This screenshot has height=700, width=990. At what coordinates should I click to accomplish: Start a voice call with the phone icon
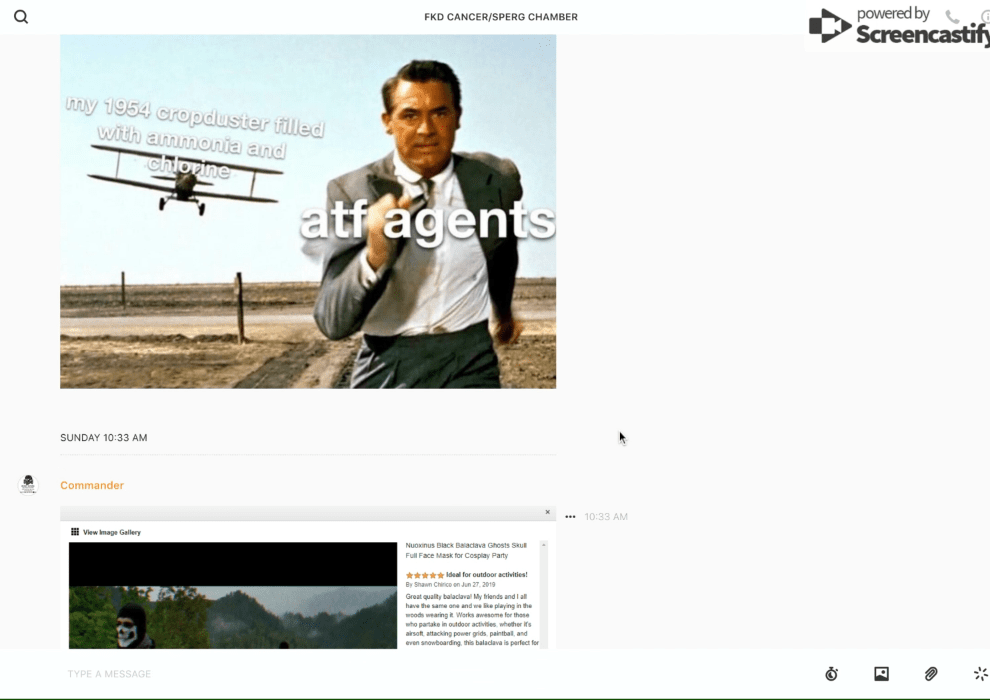(x=952, y=17)
